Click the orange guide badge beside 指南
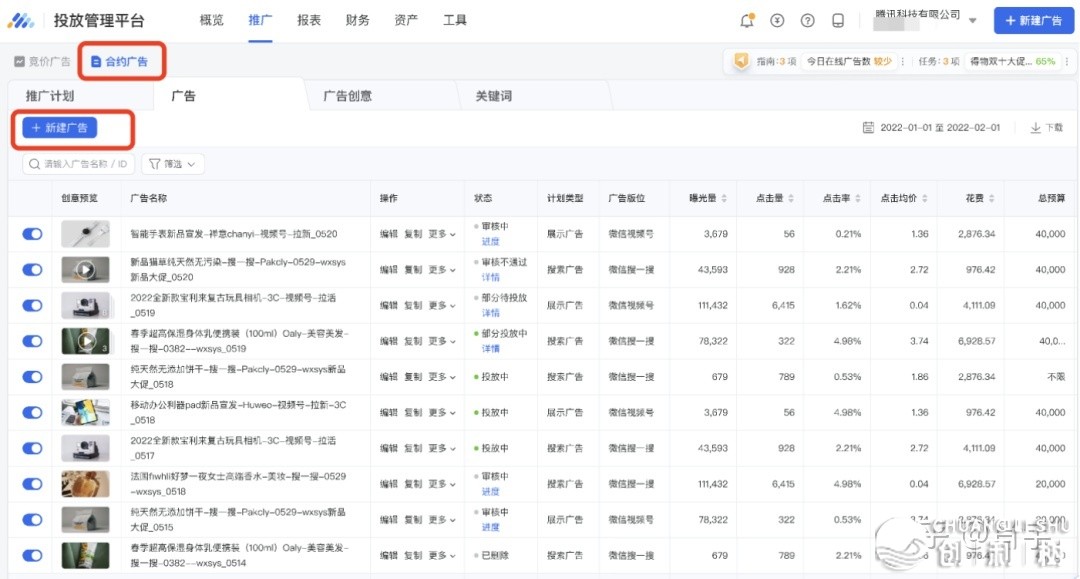Viewport: 1080px width, 579px height. click(740, 61)
